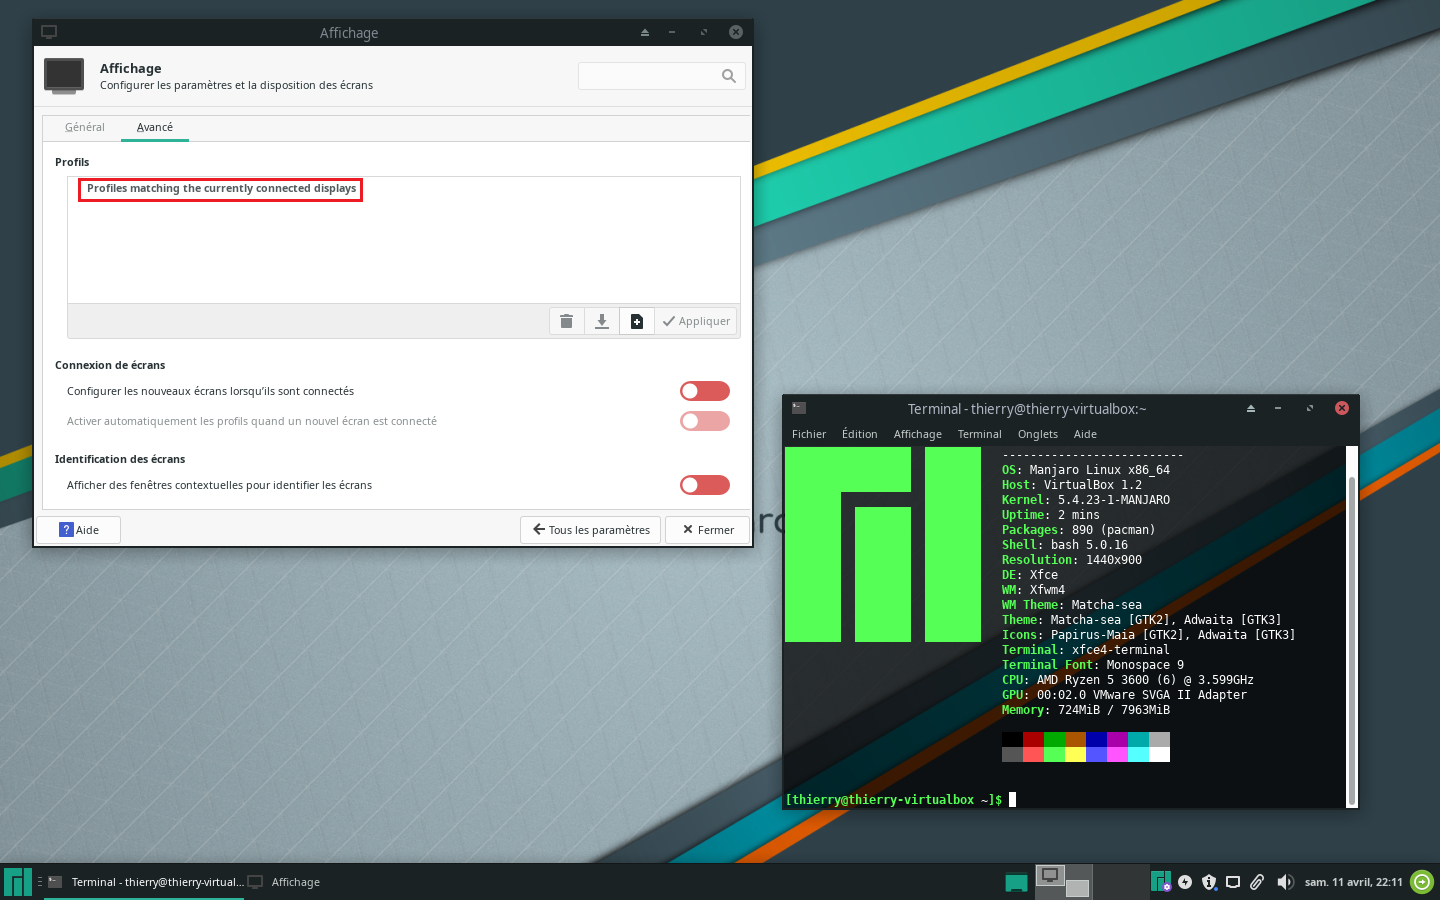This screenshot has width=1440, height=900.
Task: Open the Manjaro whisker menu
Action: pyautogui.click(x=18, y=882)
